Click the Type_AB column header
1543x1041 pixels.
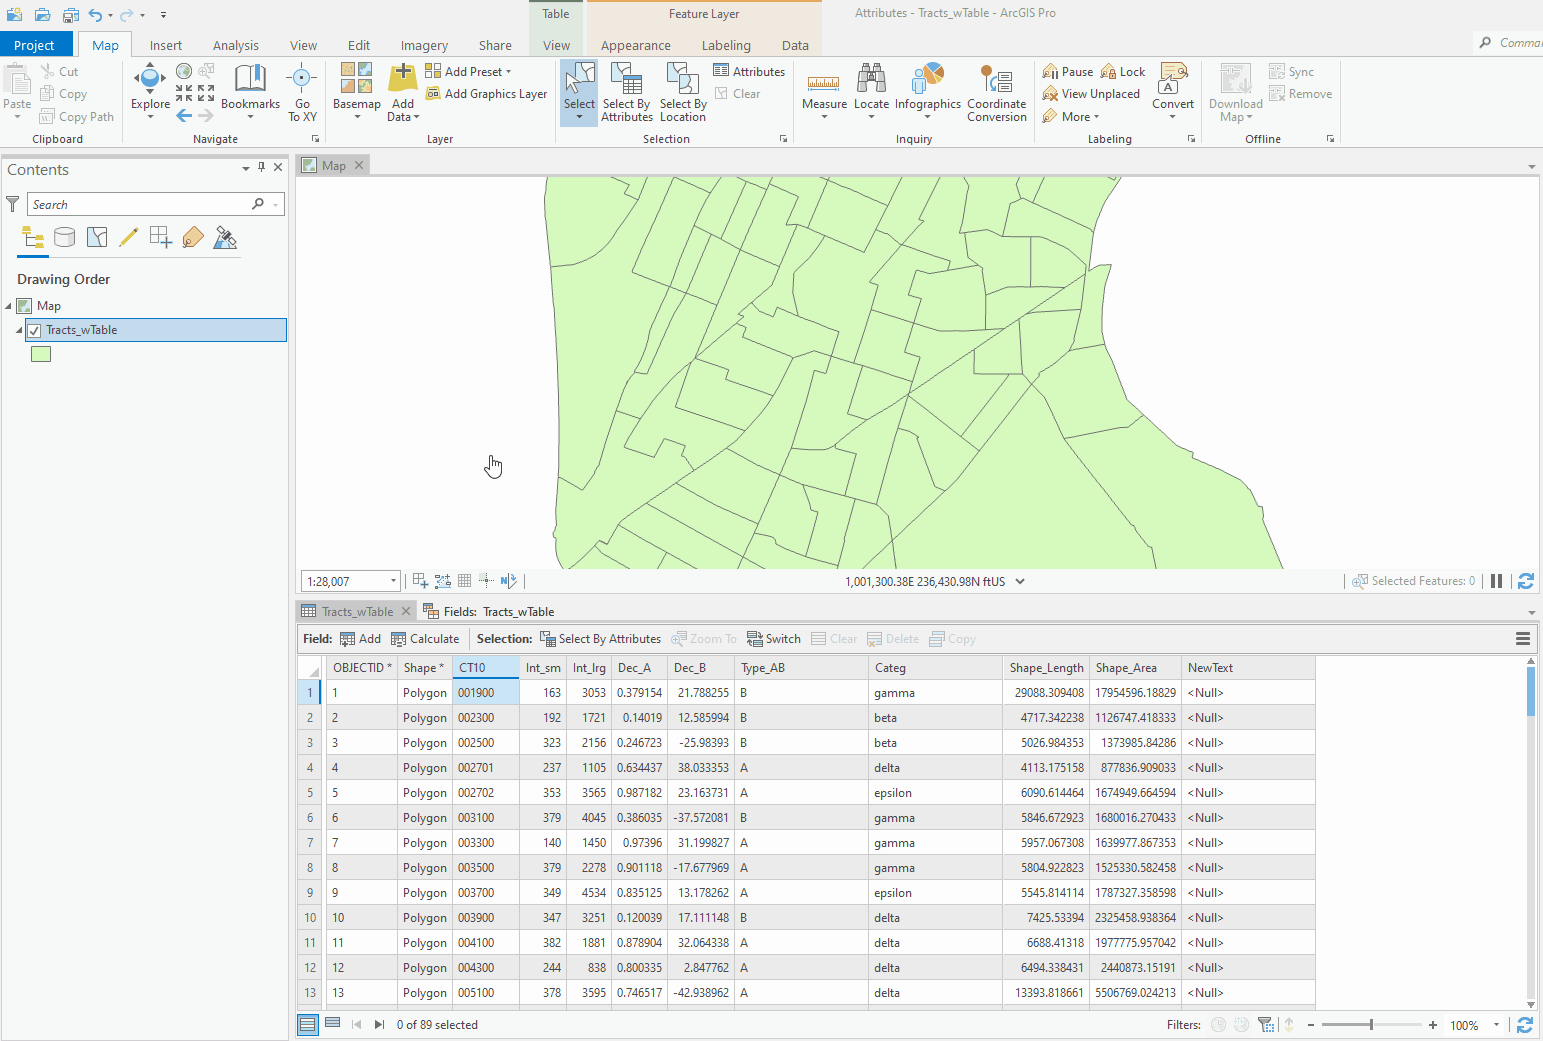[801, 668]
